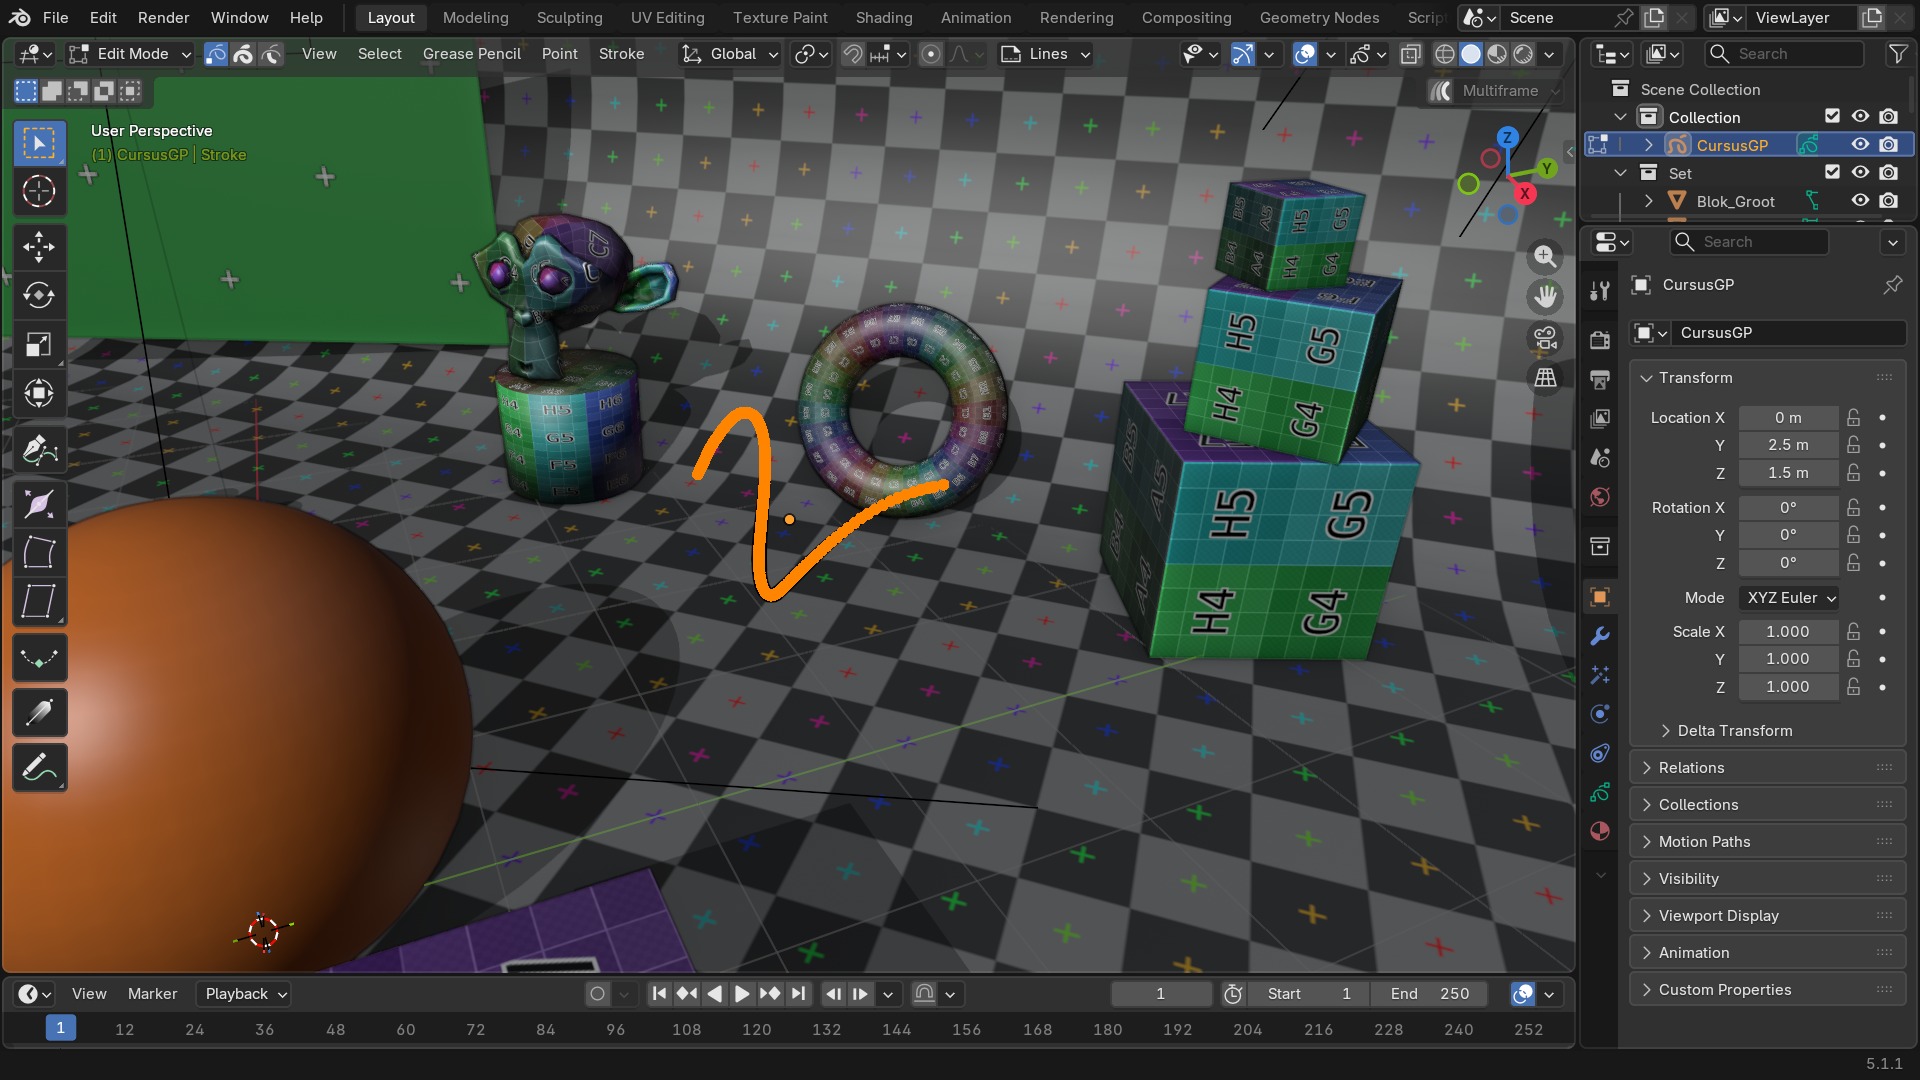Open the Modifiers wrench properties tab
The height and width of the screenshot is (1080, 1920).
tap(1600, 636)
